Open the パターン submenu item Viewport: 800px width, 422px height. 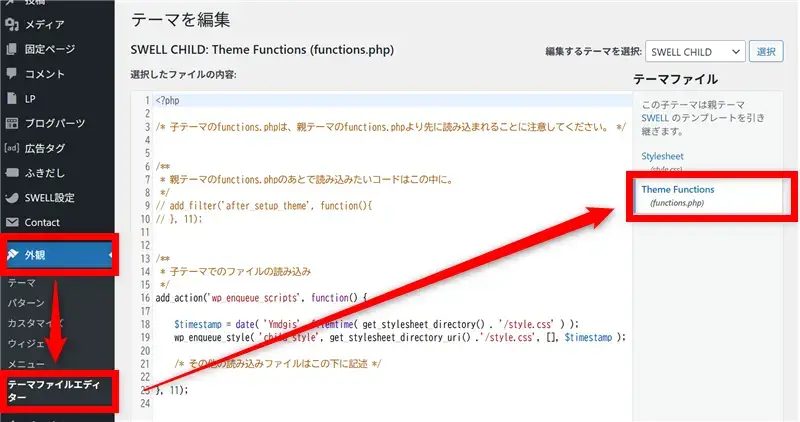tap(26, 303)
